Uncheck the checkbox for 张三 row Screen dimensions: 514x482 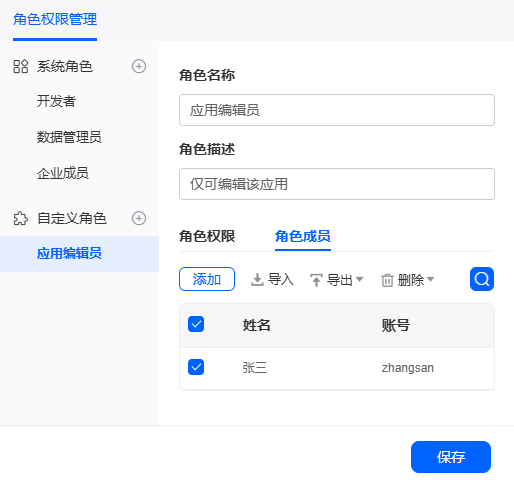coord(196,367)
